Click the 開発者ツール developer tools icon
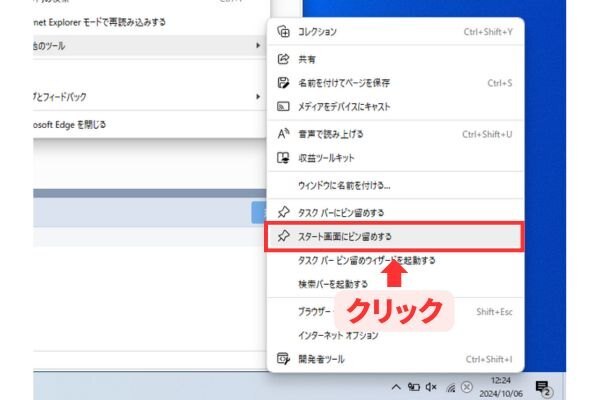 pyautogui.click(x=283, y=359)
